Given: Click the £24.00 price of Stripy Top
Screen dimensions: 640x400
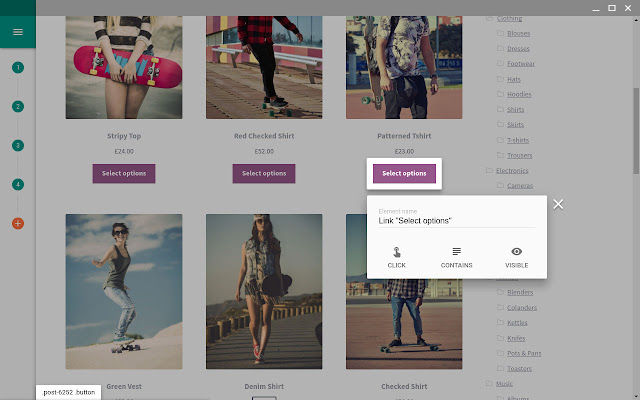Looking at the screenshot, I should click(124, 151).
